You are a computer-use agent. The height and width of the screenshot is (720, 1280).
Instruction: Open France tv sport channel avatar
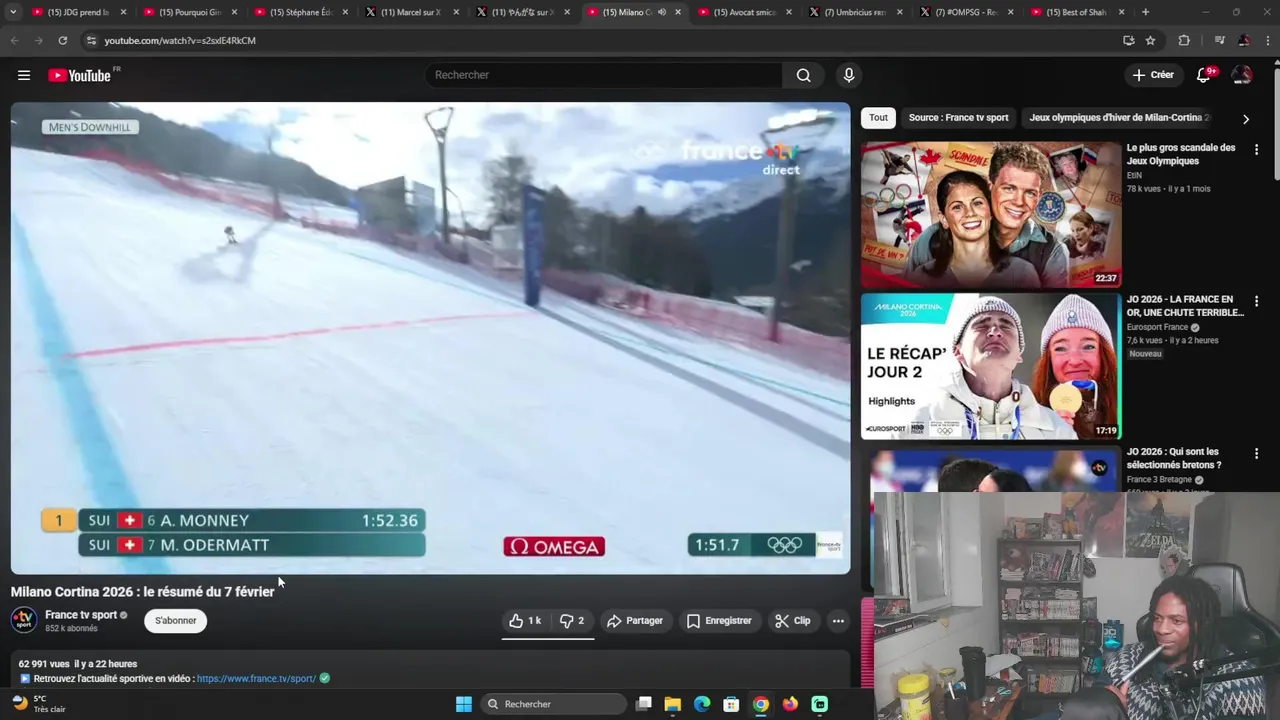(x=24, y=620)
